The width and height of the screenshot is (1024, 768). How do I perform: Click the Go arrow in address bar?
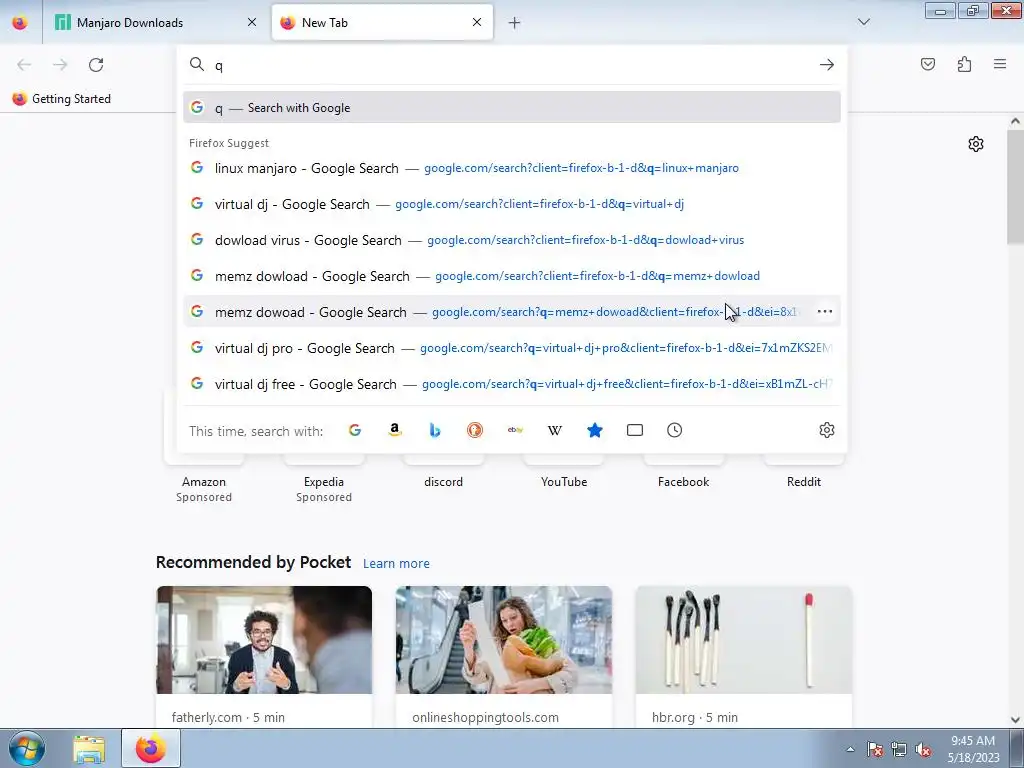[827, 65]
